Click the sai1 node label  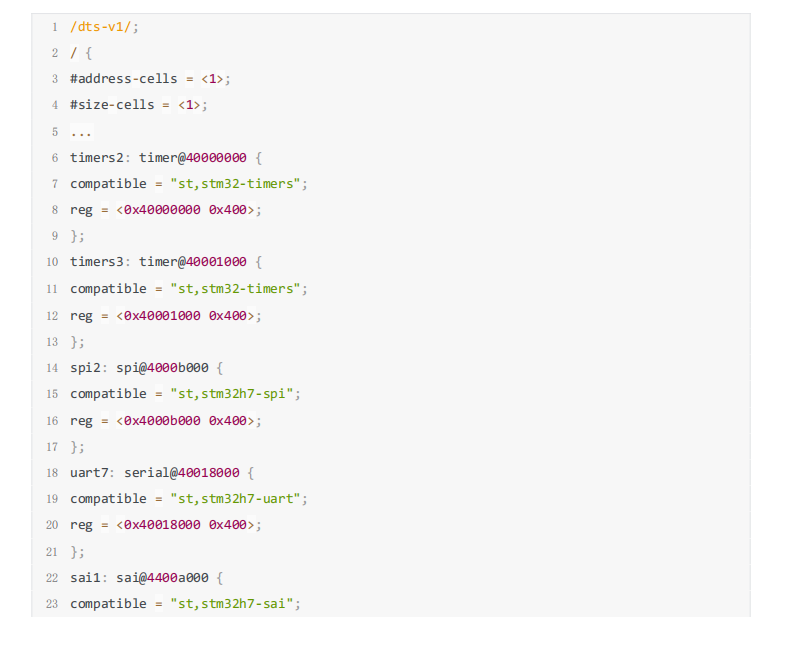pos(86,577)
